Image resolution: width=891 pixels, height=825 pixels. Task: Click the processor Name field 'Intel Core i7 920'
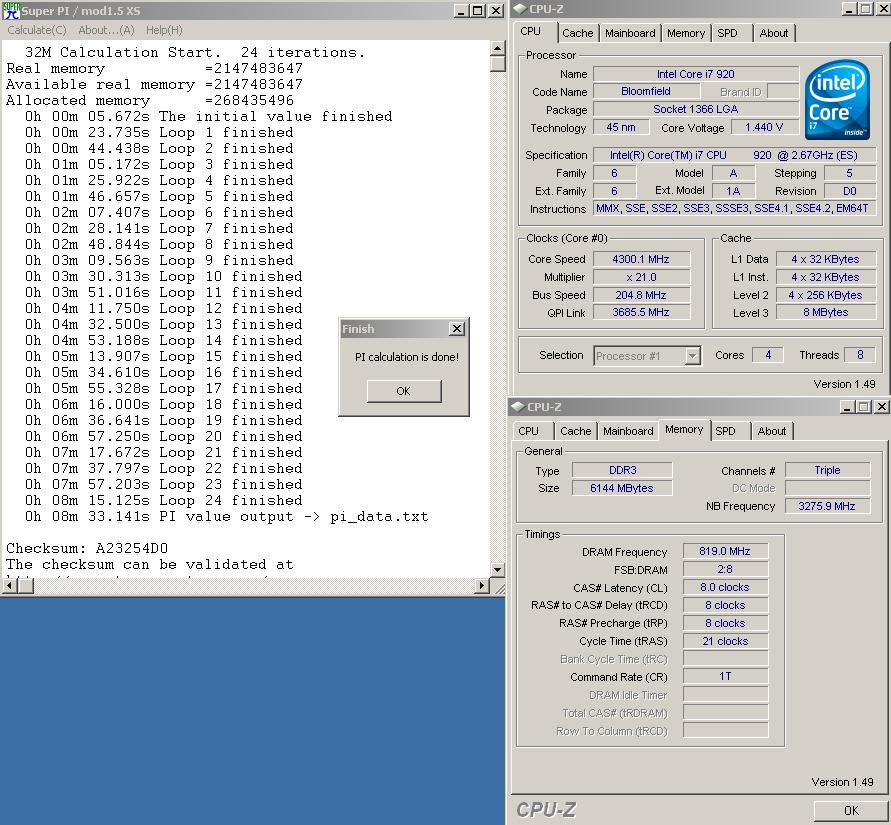696,74
